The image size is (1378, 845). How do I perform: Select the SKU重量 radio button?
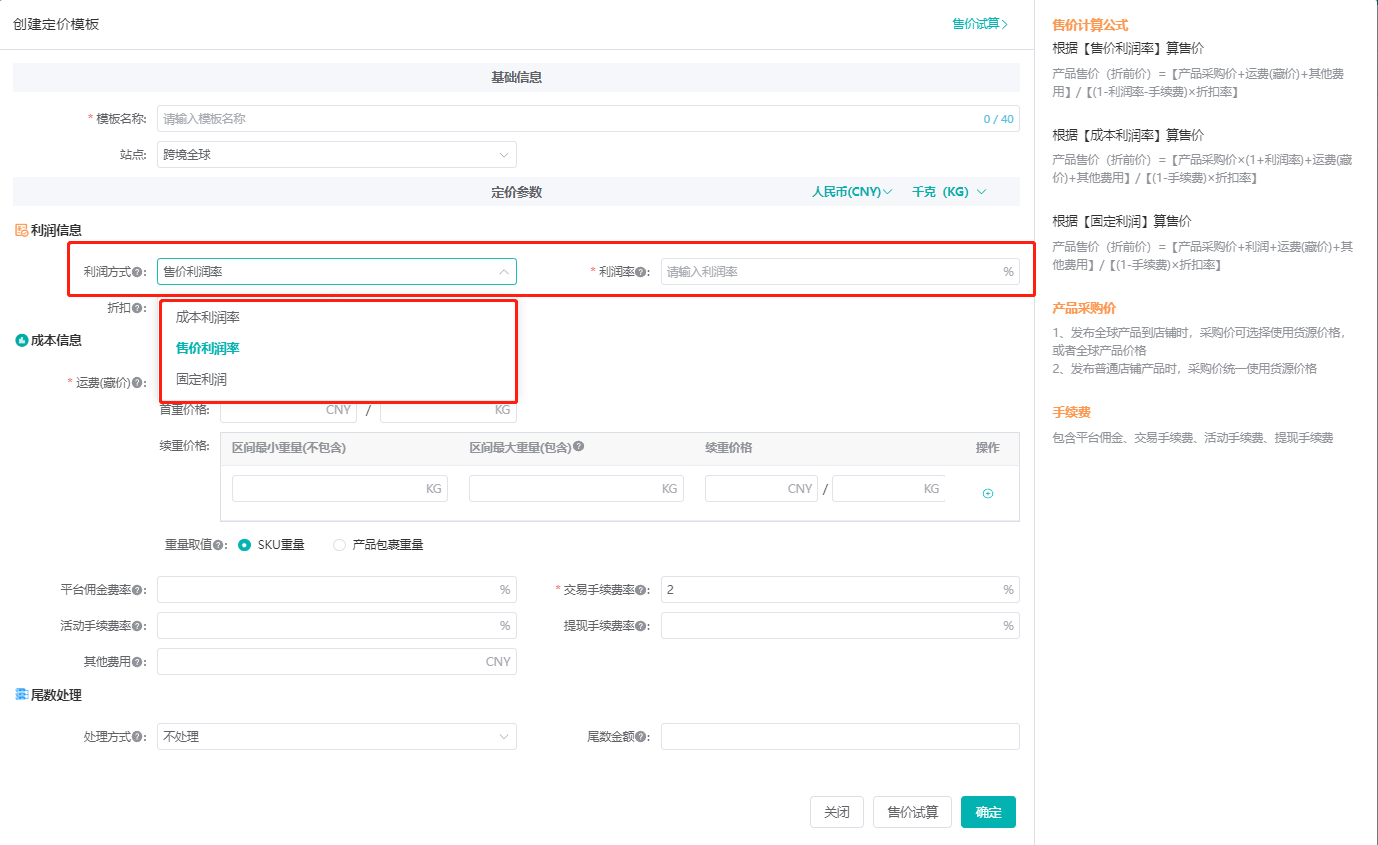coord(244,545)
